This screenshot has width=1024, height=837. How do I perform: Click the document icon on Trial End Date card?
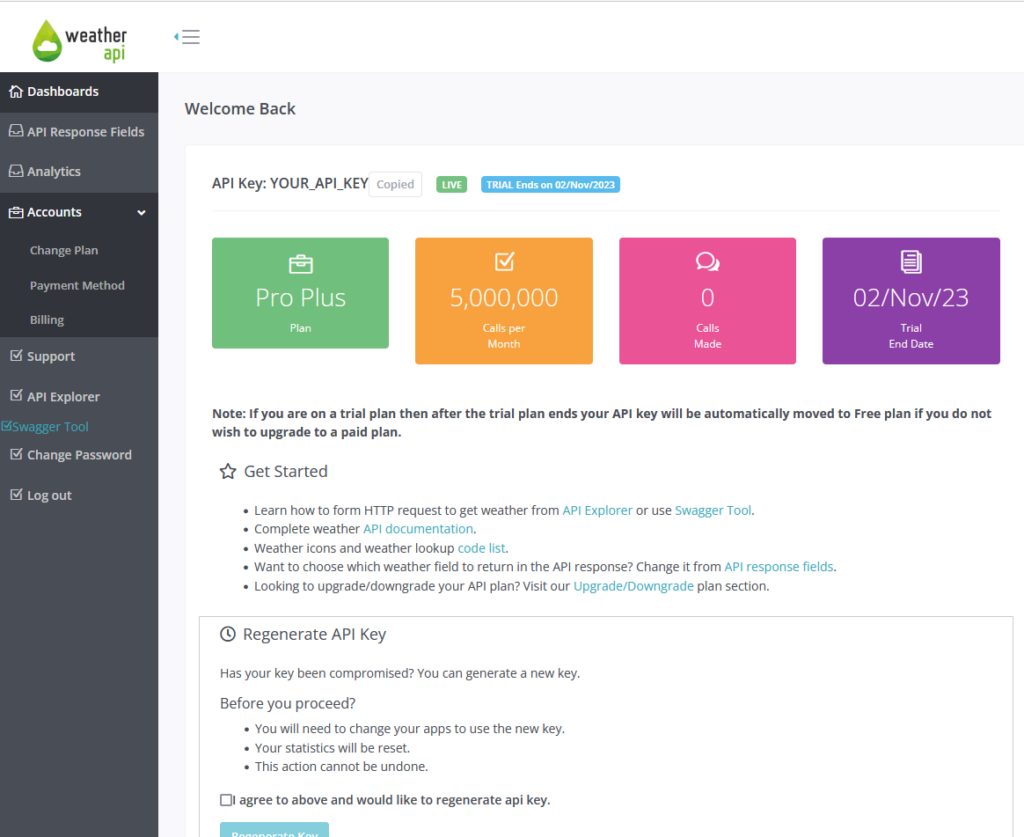click(911, 262)
